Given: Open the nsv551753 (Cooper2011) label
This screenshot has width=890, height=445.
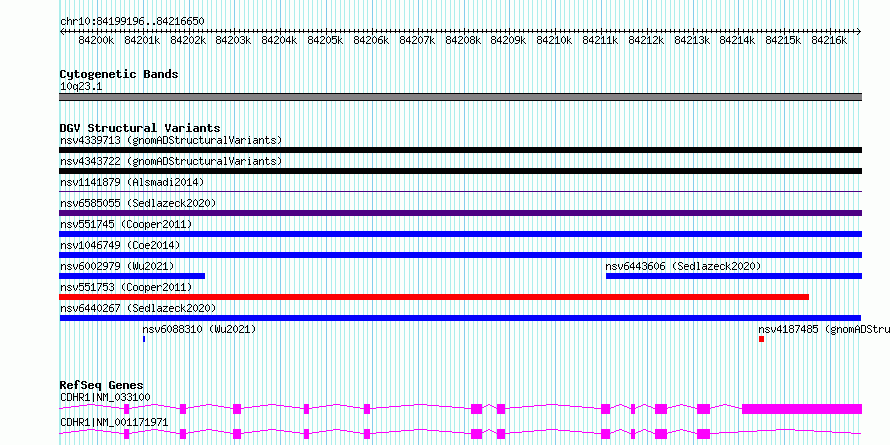Looking at the screenshot, I should coord(126,287).
